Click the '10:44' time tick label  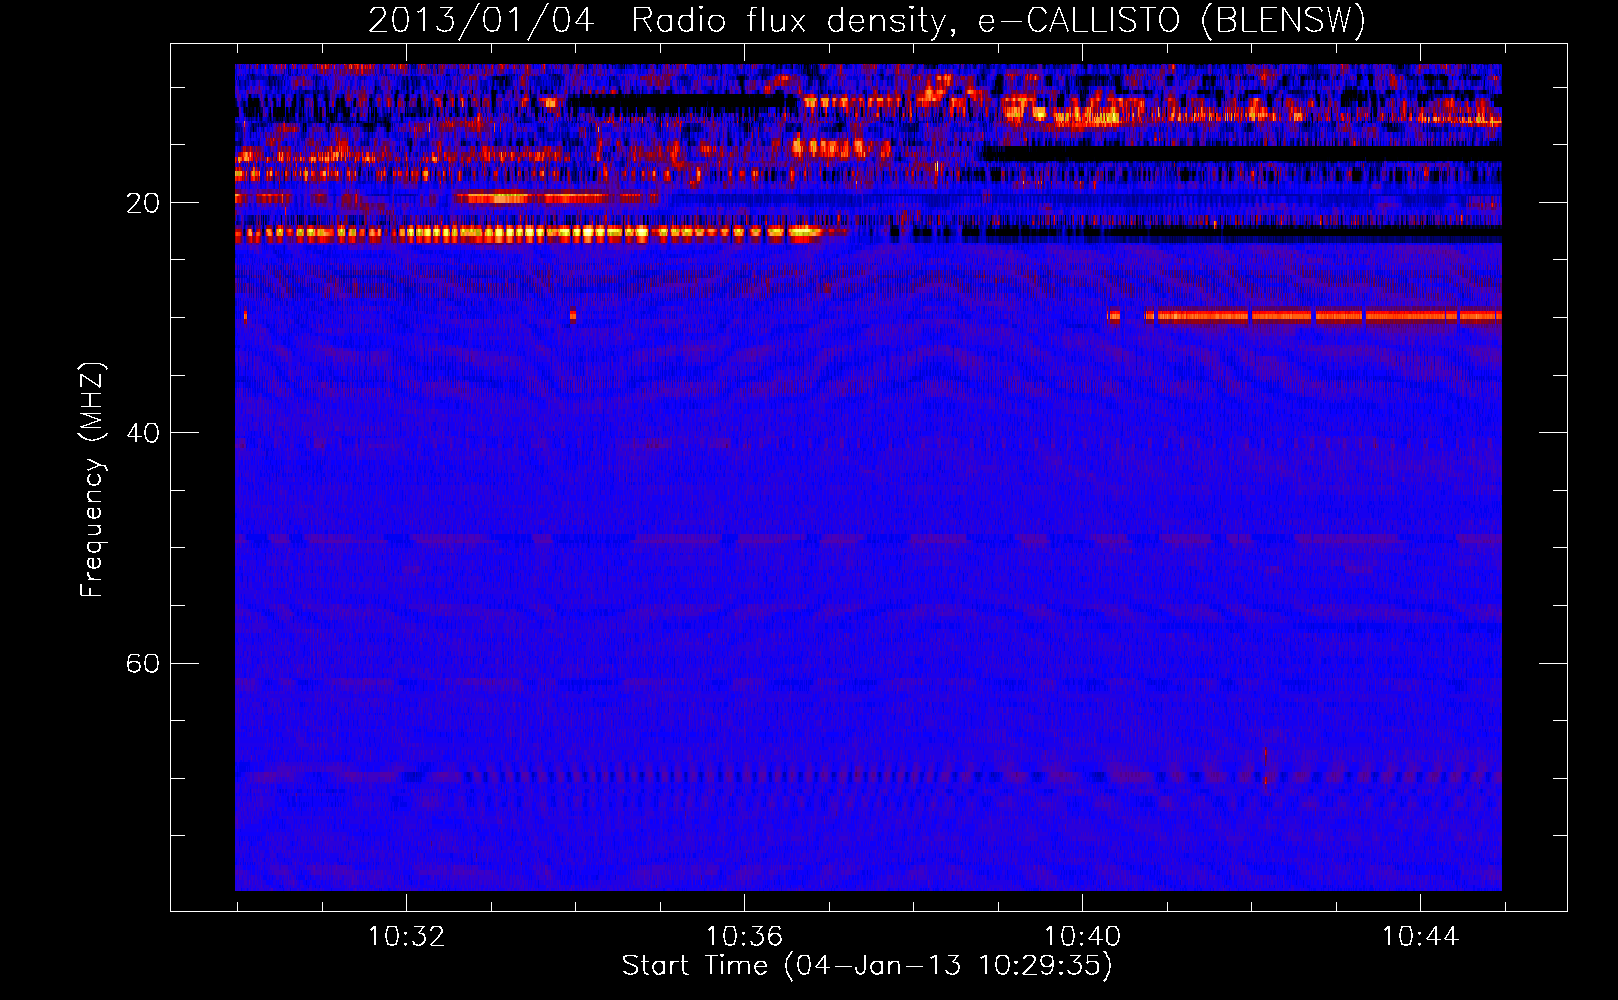[x=1420, y=937]
